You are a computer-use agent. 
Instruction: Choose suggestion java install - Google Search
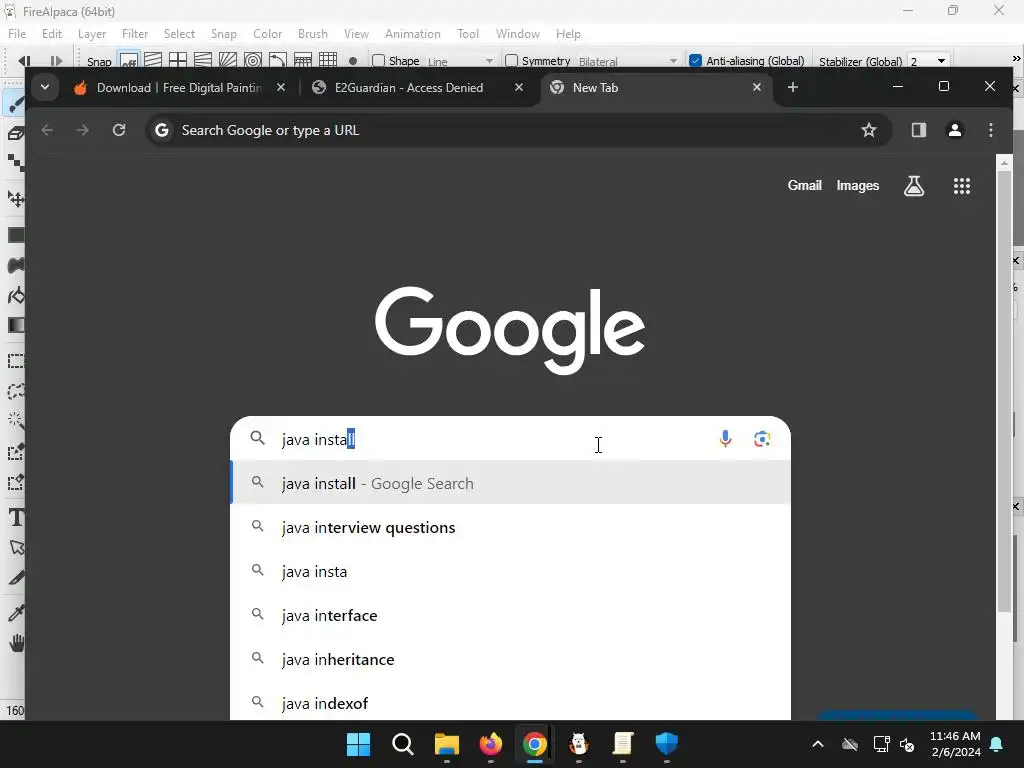[x=511, y=483]
